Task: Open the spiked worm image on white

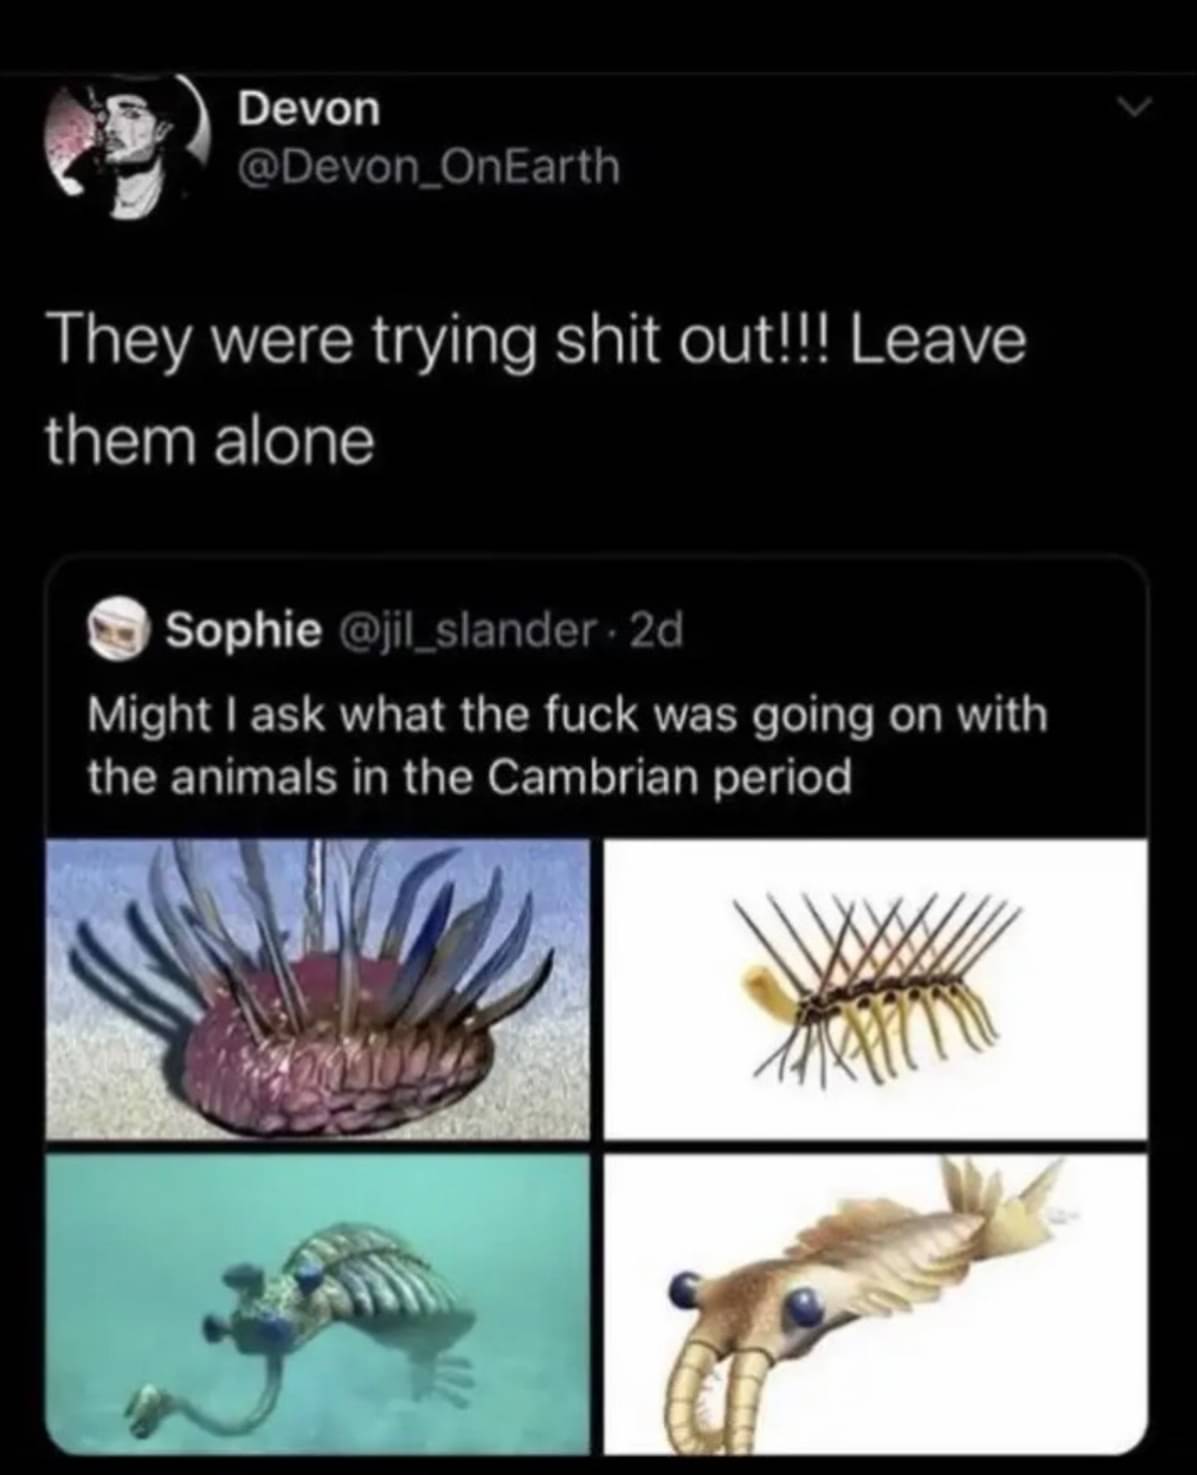Action: pos(875,988)
